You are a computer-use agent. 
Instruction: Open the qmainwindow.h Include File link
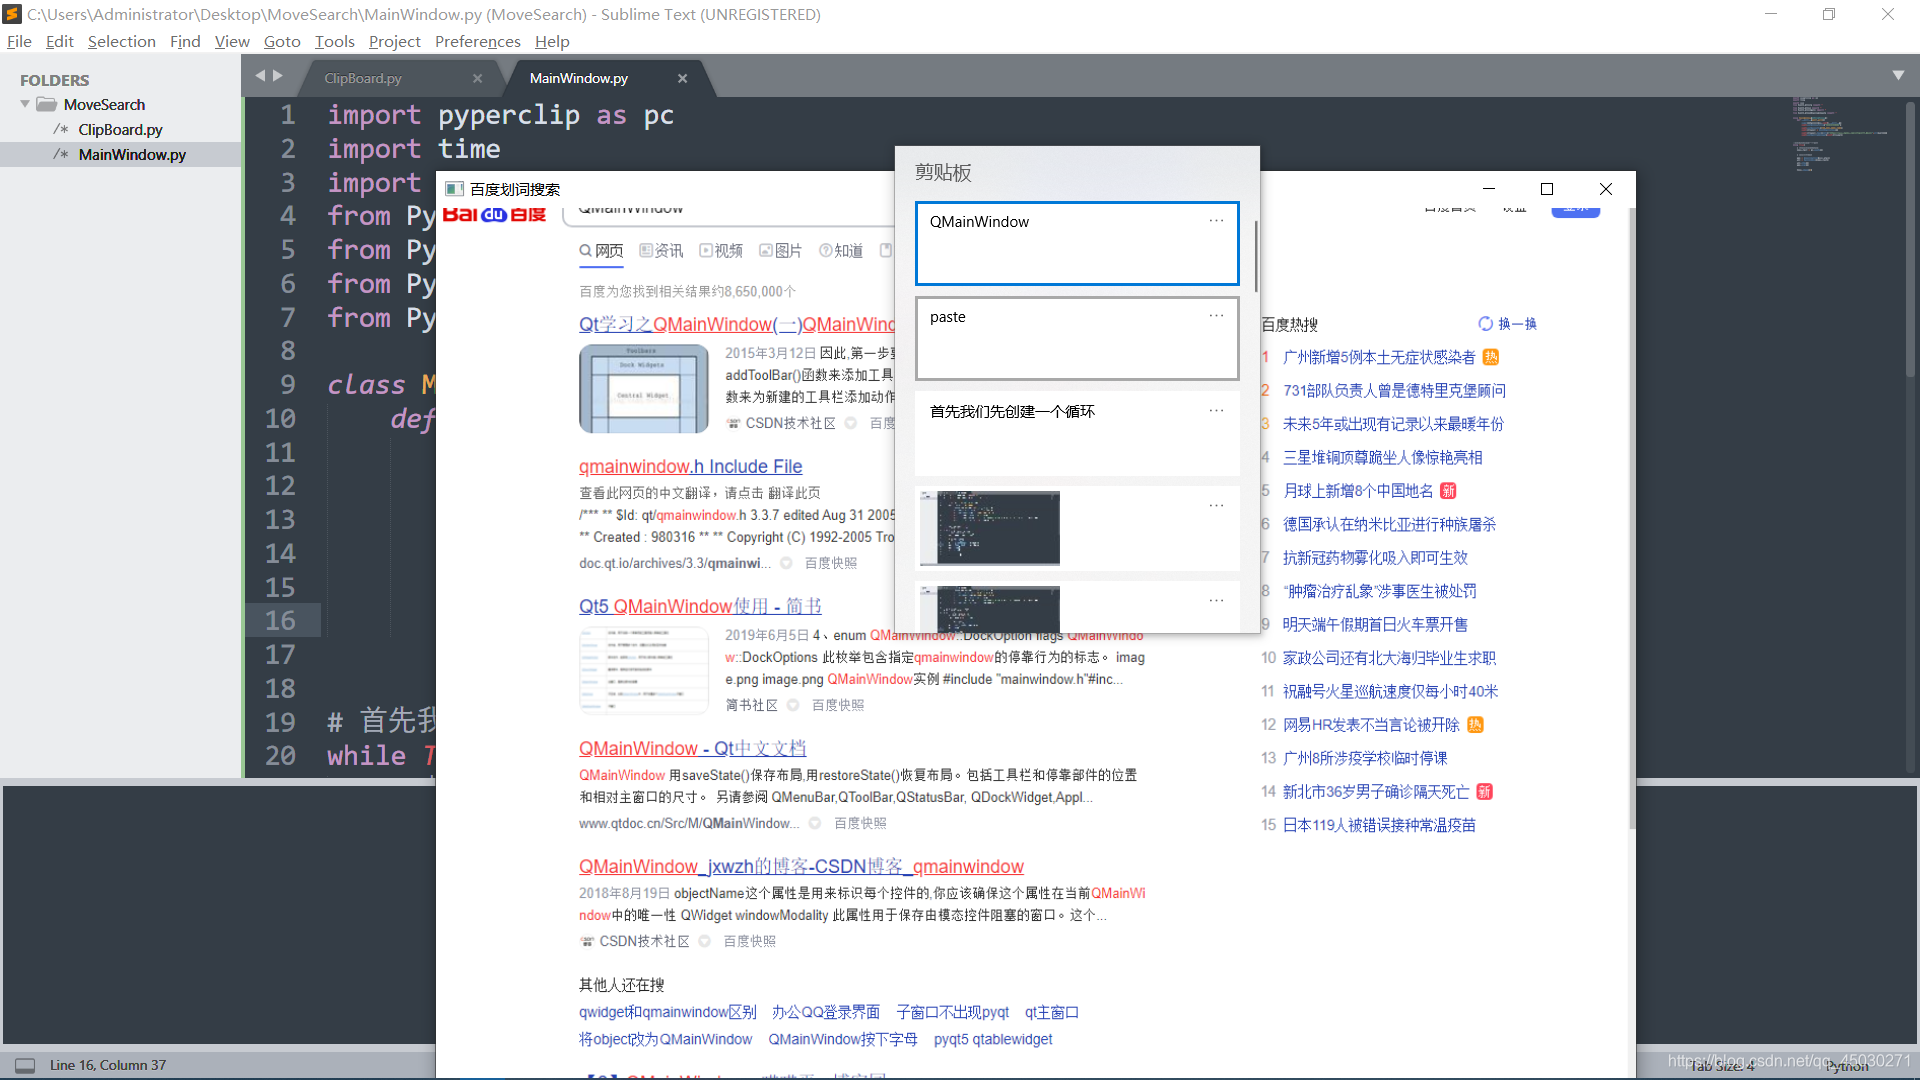pos(690,466)
